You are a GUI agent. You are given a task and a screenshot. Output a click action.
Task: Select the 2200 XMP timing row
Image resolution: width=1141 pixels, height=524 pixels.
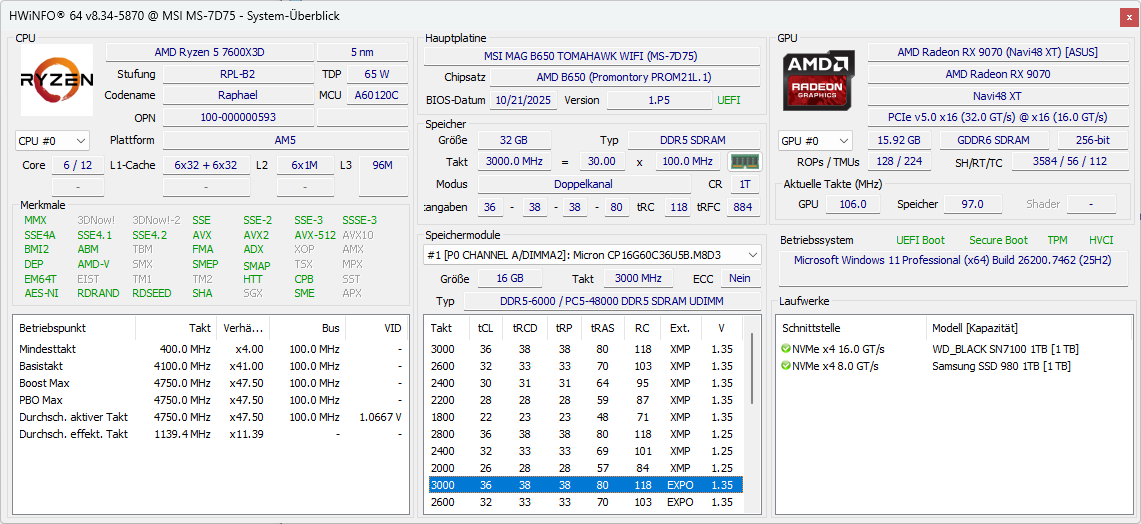click(584, 400)
